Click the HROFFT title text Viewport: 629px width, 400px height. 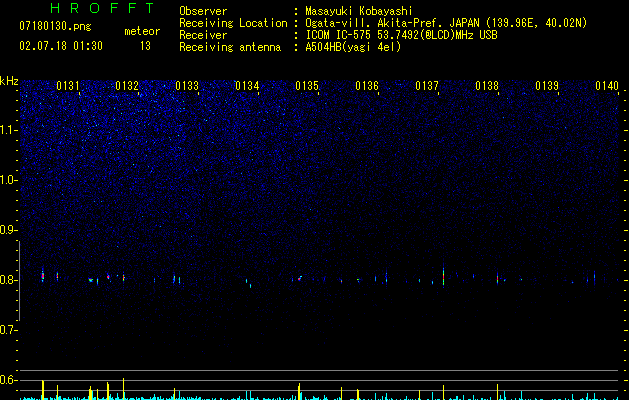click(102, 8)
